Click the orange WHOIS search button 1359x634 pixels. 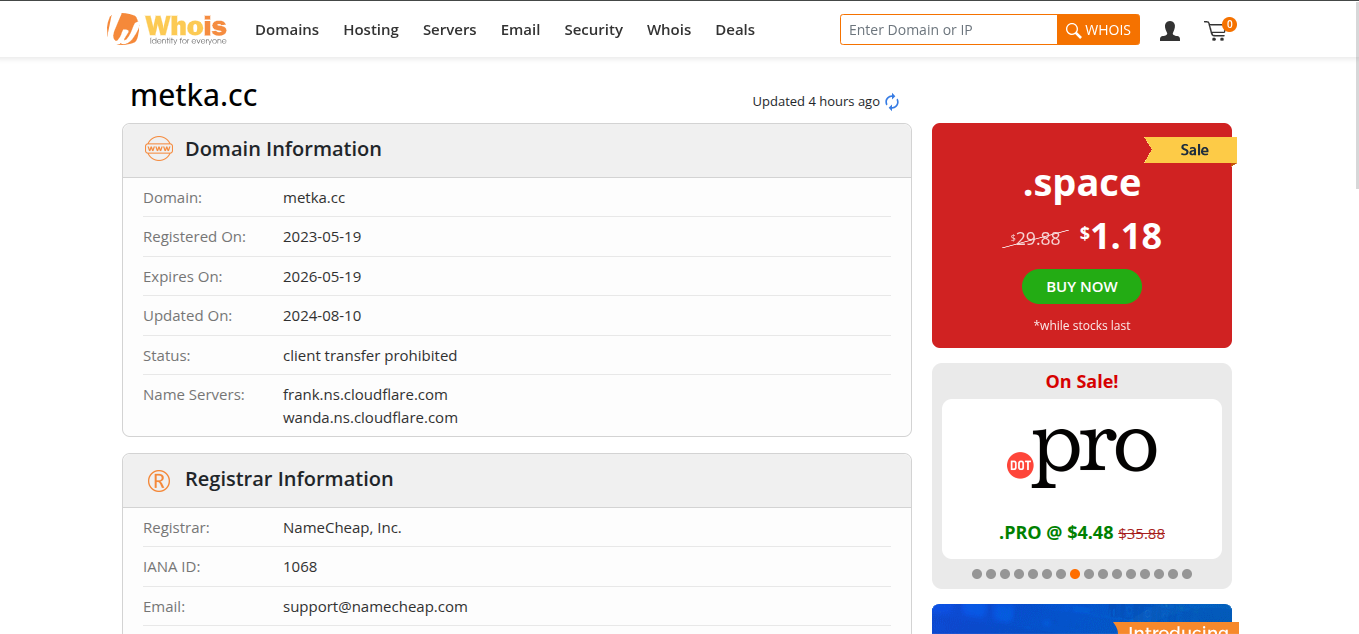tap(1098, 30)
